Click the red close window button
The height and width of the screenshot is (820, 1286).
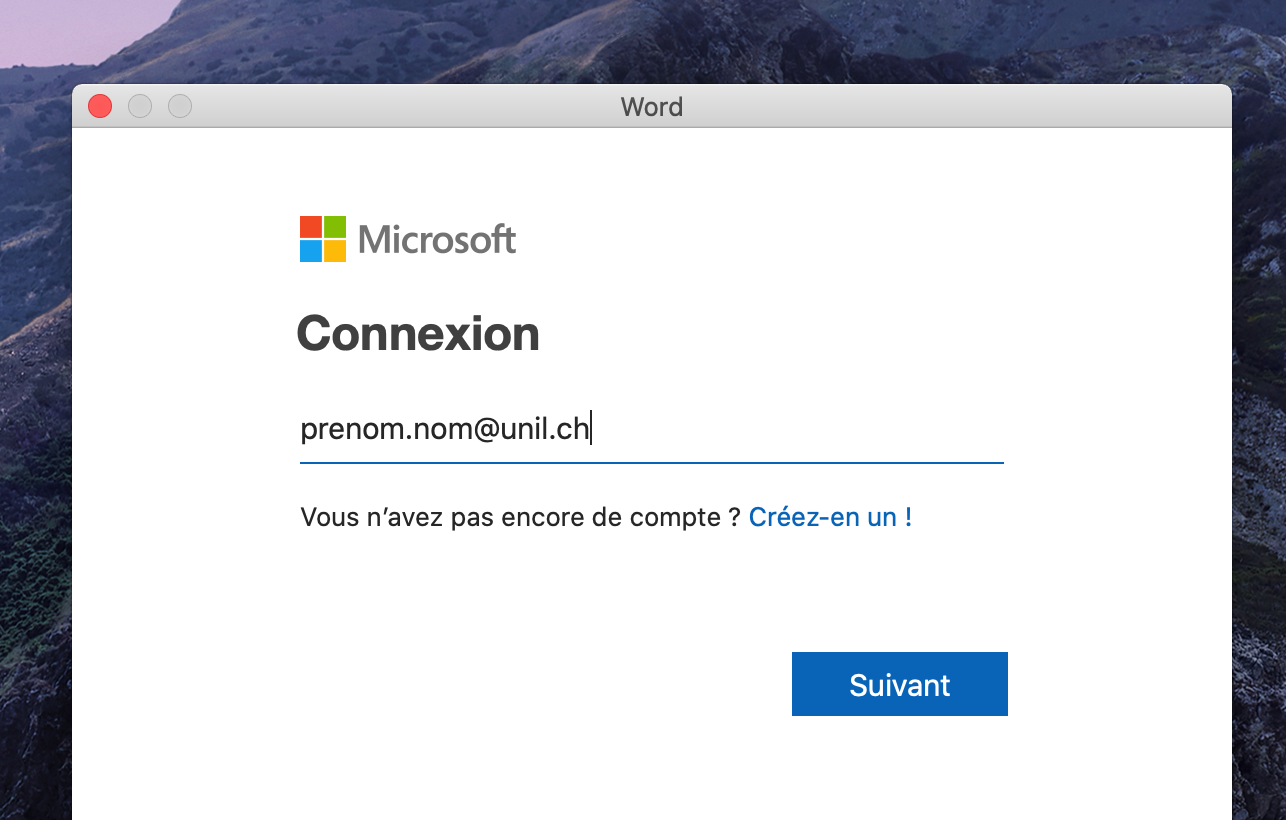pyautogui.click(x=100, y=106)
